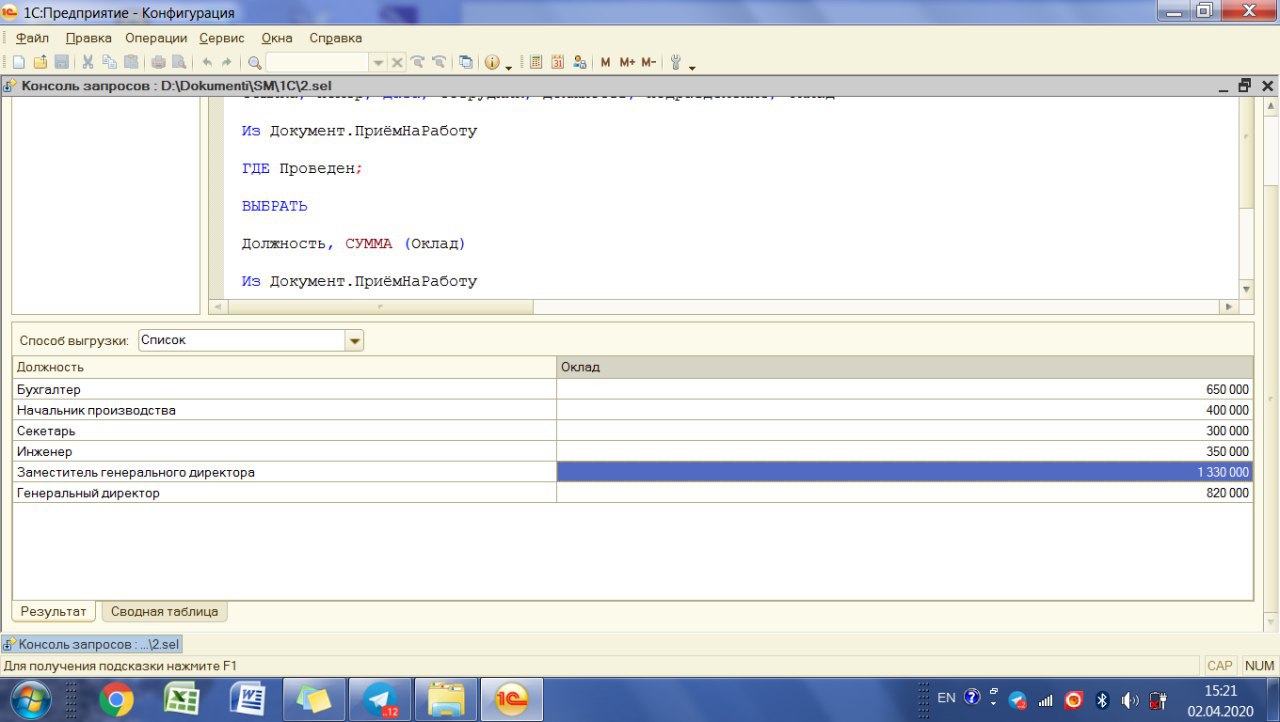Click the highlighted 1 330 000 salary cell
The image size is (1280, 722).
[904, 472]
